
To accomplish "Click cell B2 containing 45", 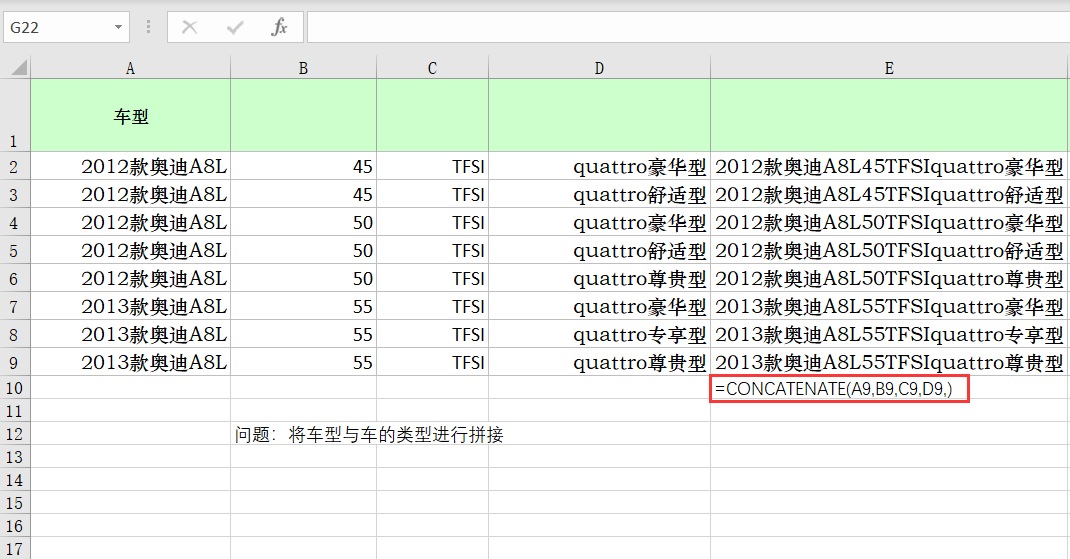I will coord(304,167).
